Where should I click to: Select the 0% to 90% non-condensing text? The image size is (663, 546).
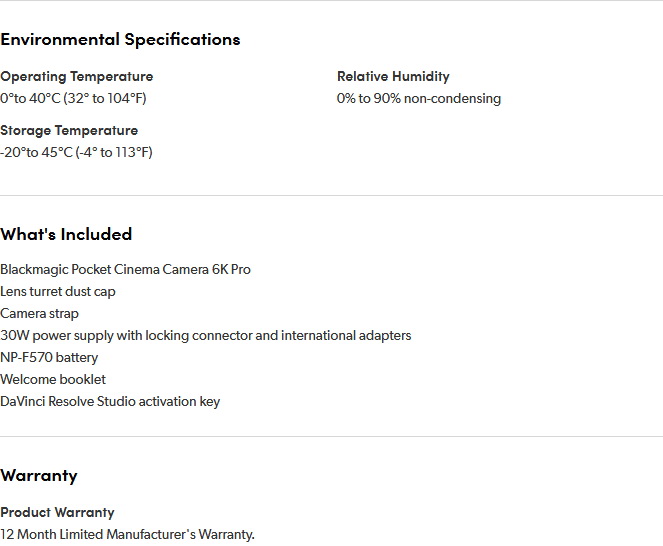coord(419,98)
